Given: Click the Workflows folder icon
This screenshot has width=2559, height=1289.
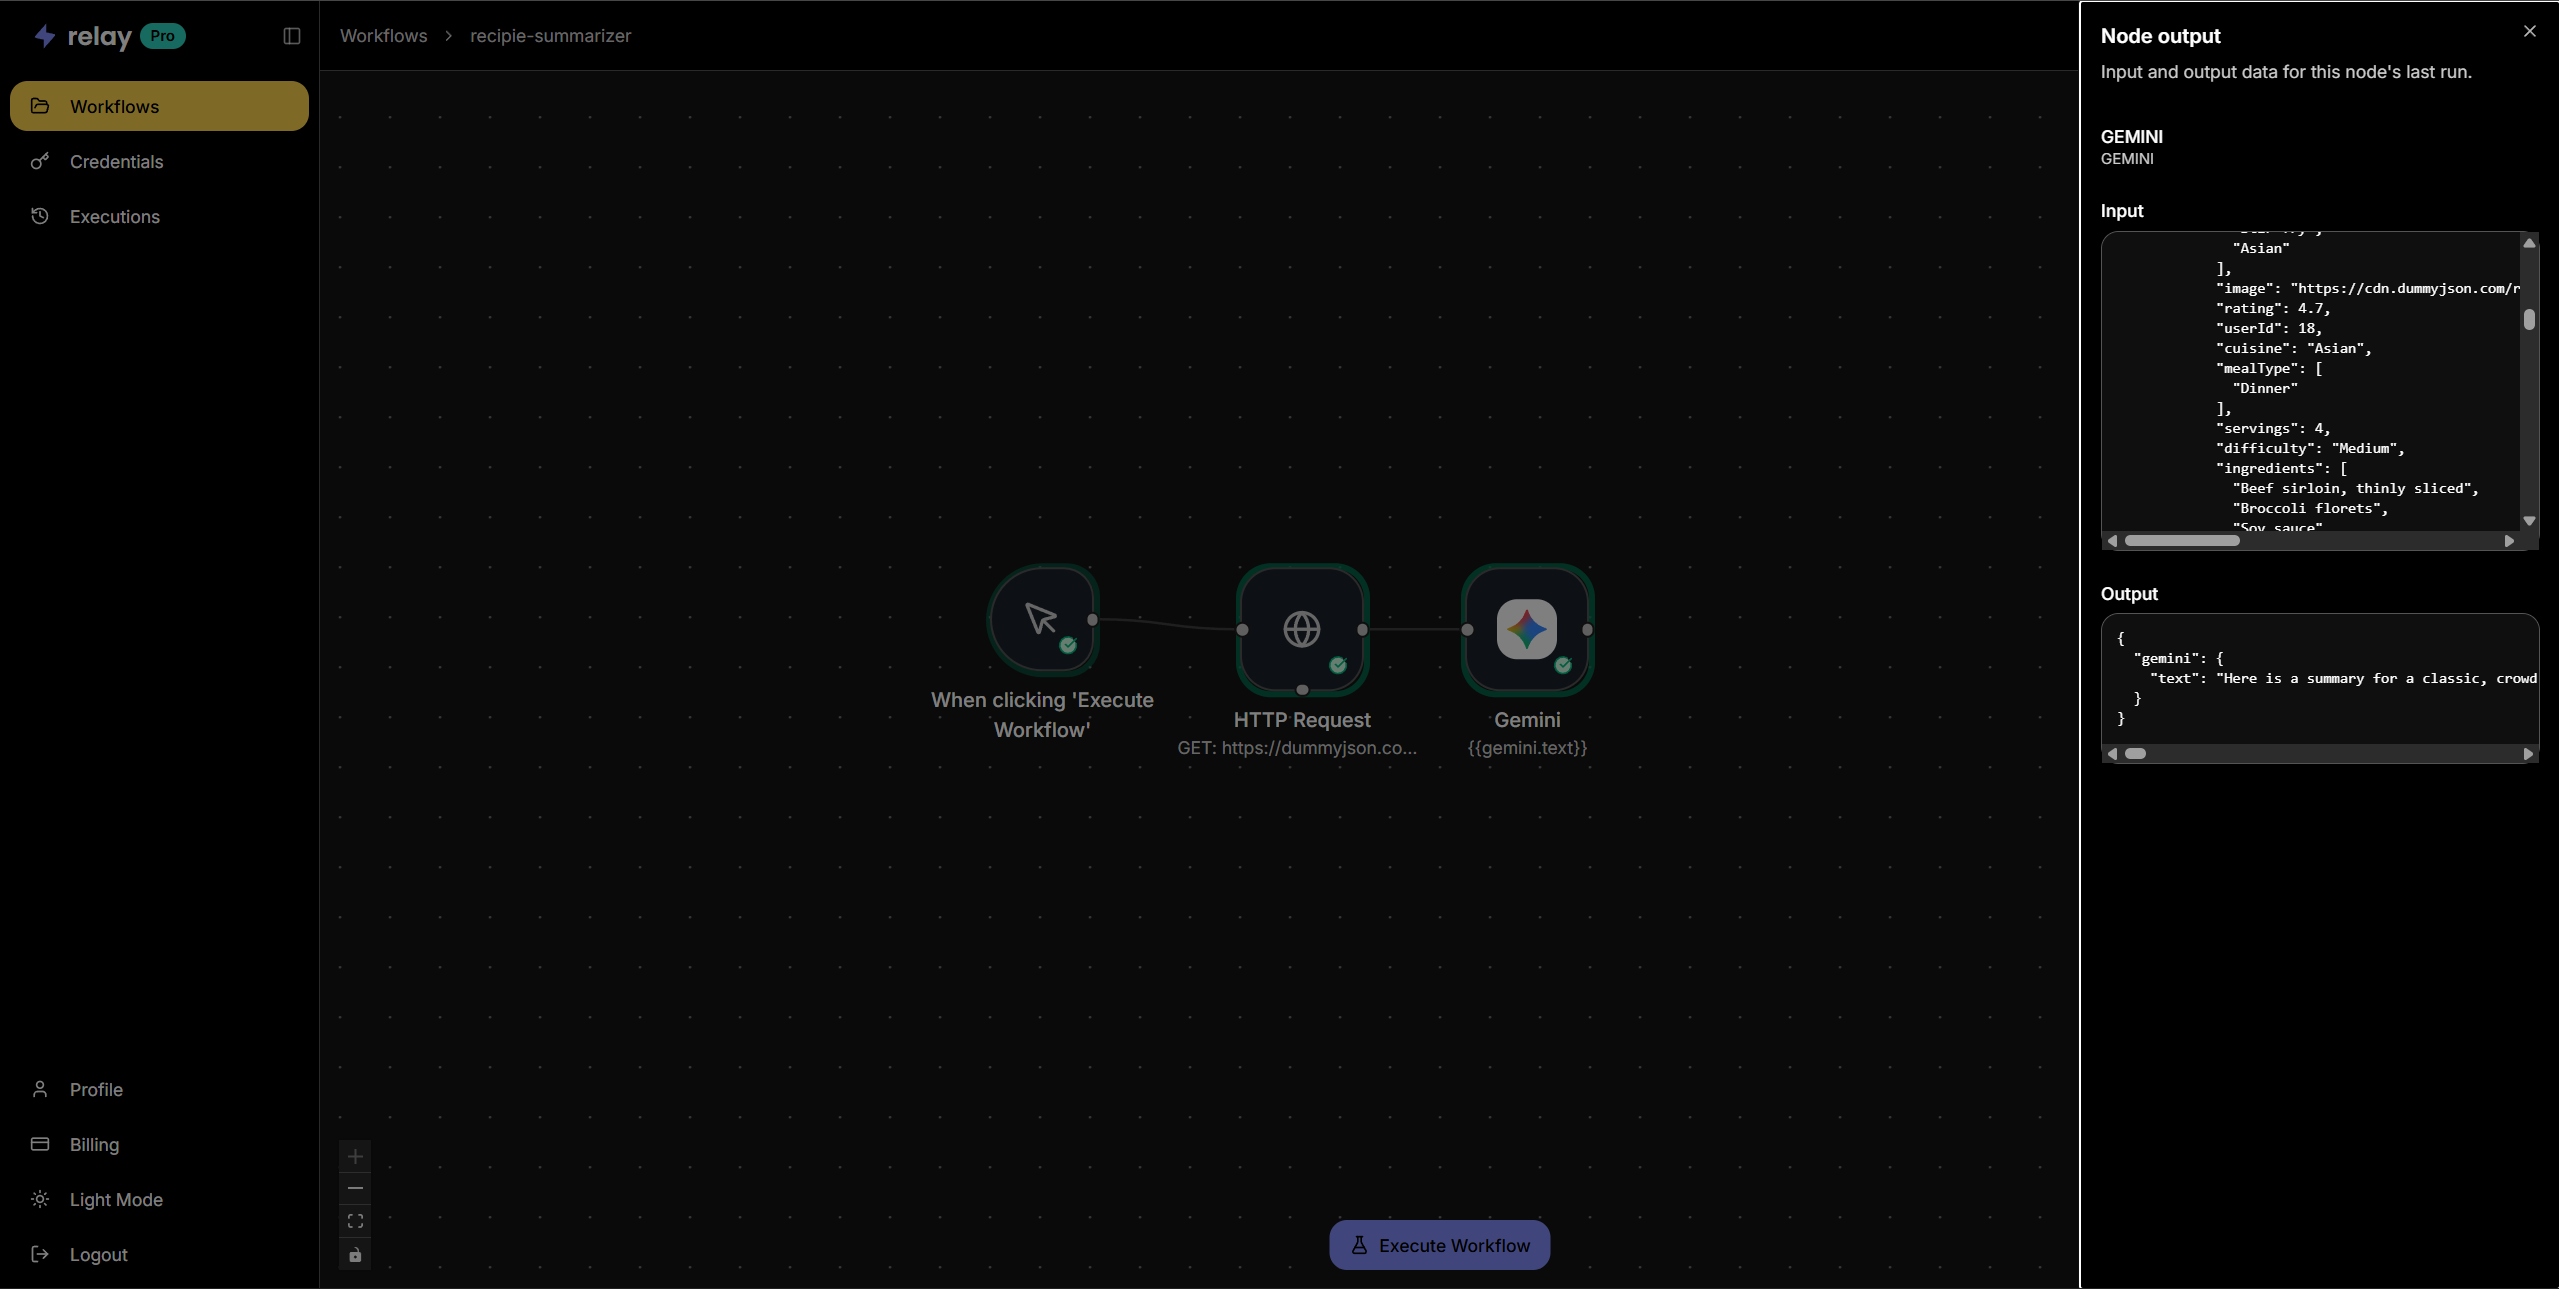Looking at the screenshot, I should tap(40, 106).
